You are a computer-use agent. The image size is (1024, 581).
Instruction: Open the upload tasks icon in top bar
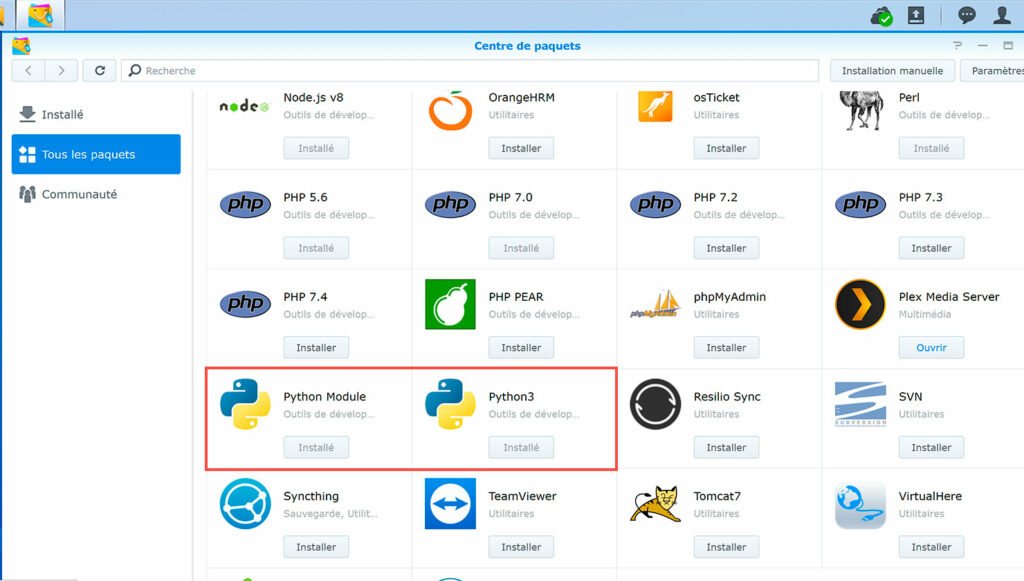[x=916, y=16]
